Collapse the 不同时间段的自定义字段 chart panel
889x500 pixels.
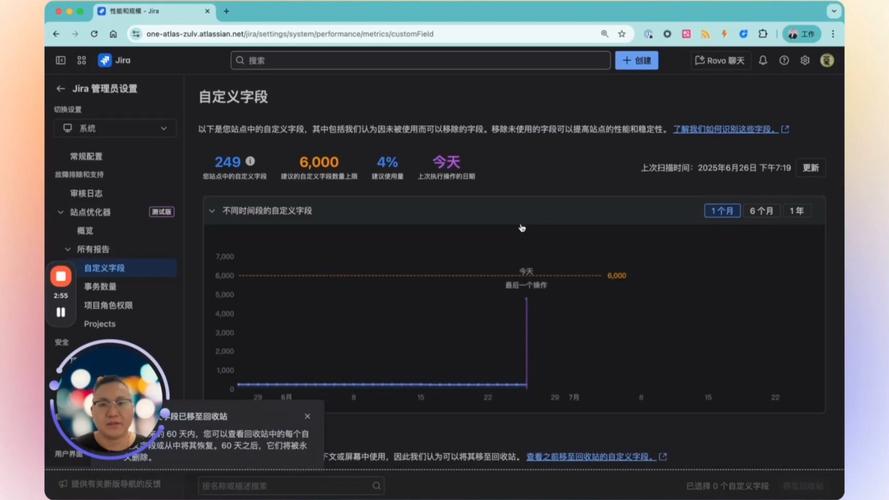pos(212,211)
